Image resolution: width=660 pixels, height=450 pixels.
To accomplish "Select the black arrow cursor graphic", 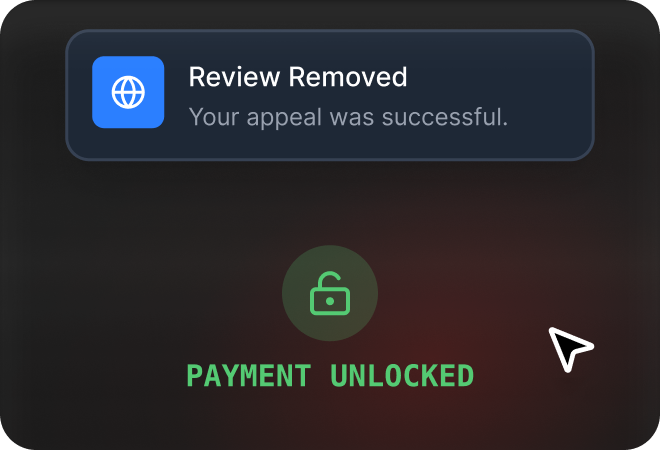I will (570, 349).
